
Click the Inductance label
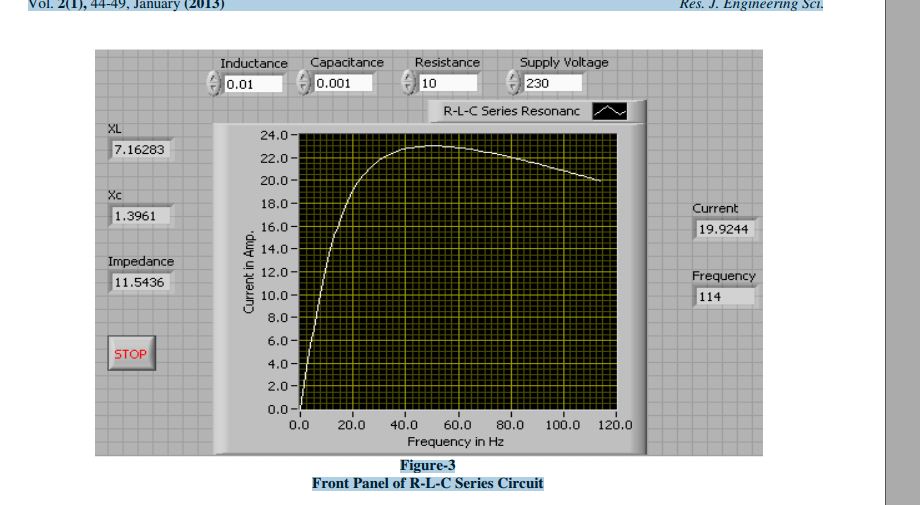pos(254,63)
